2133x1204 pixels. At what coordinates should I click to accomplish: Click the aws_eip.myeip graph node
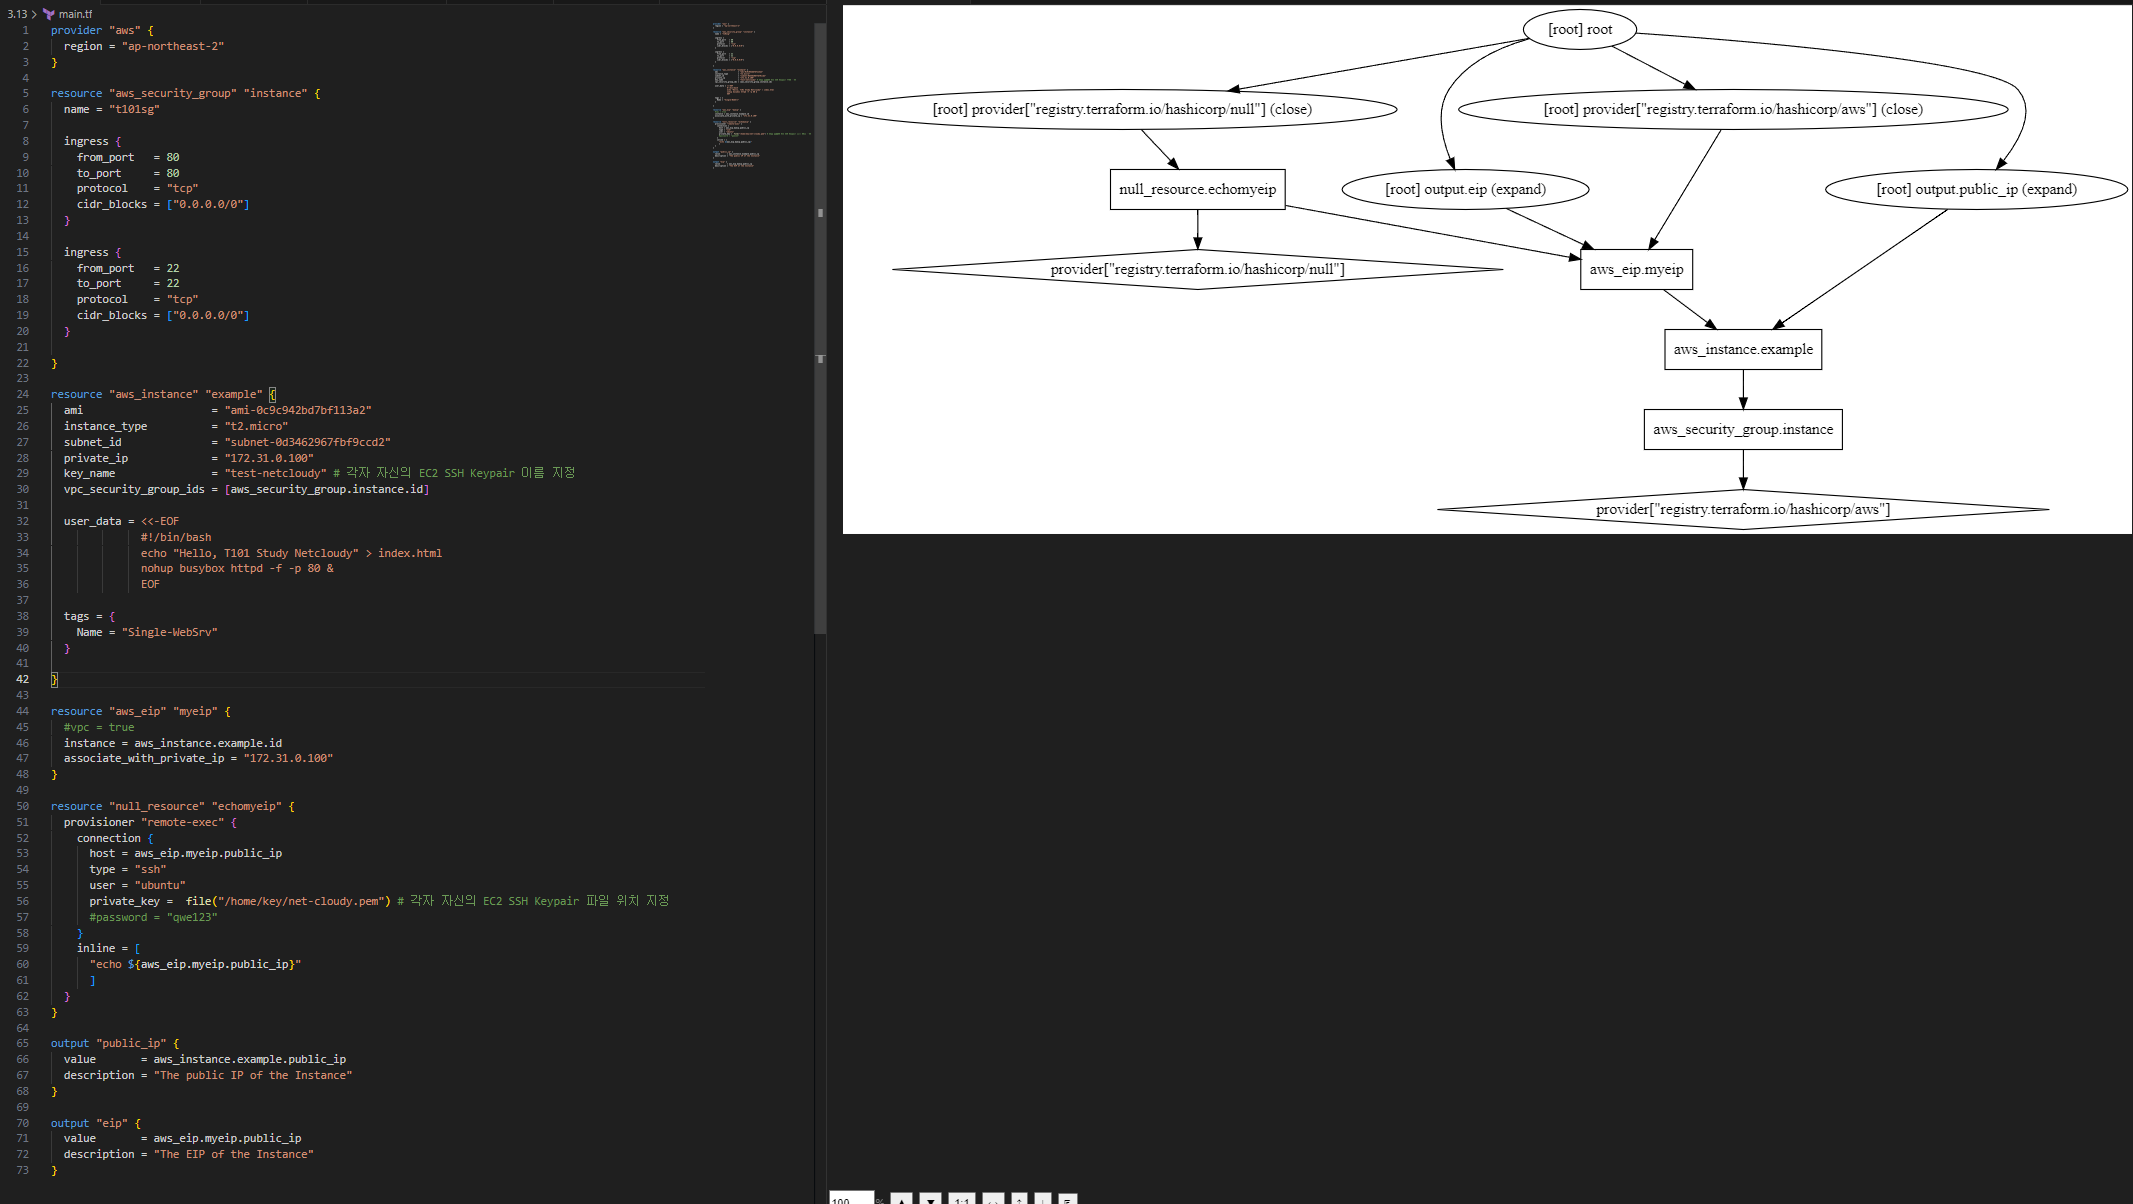tap(1636, 269)
